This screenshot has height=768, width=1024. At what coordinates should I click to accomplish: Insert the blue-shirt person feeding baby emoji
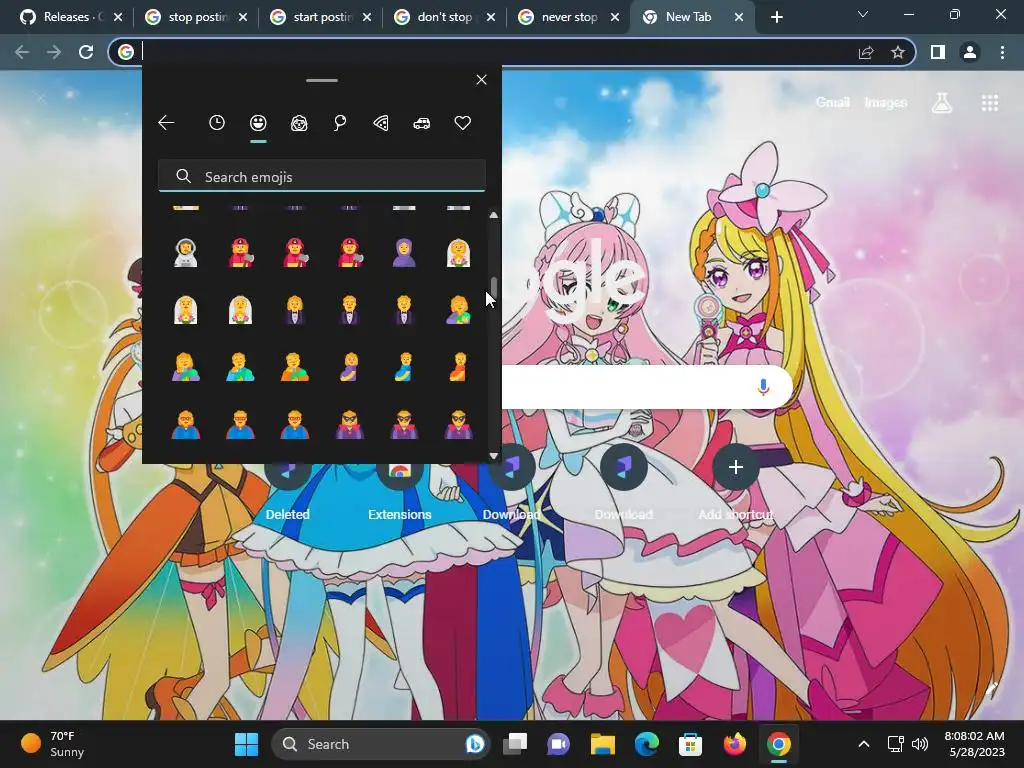point(240,367)
